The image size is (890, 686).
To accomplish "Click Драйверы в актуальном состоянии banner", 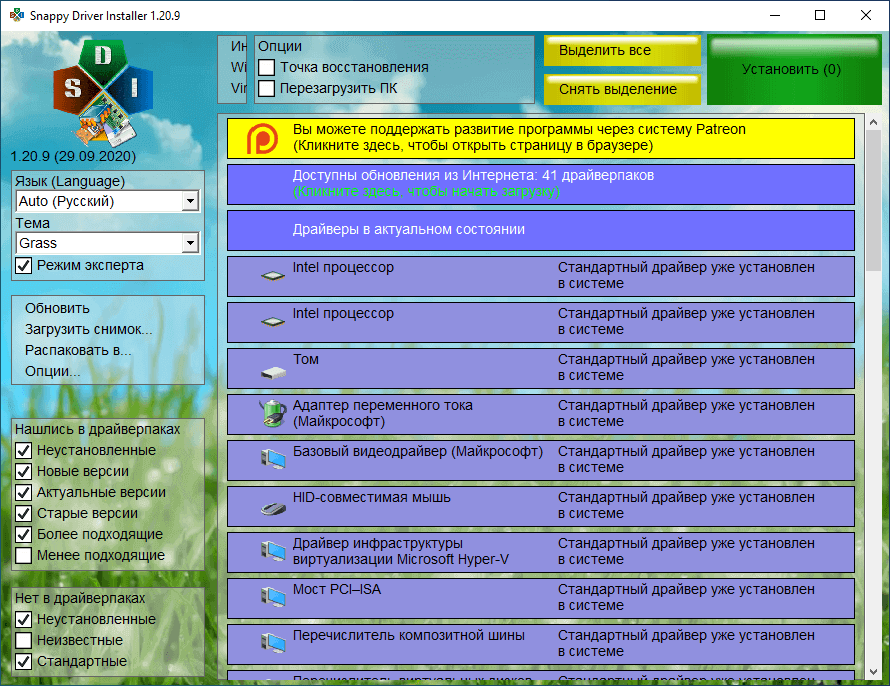I will coord(541,230).
